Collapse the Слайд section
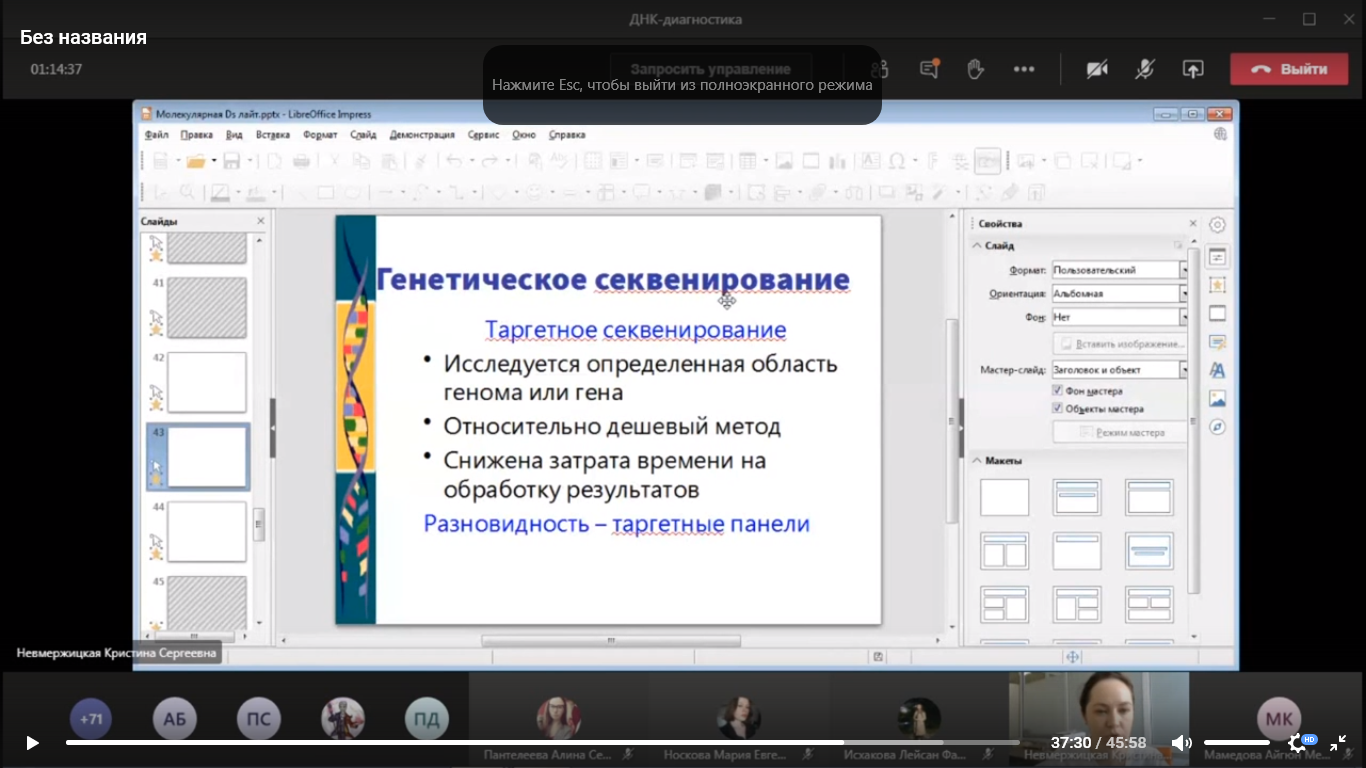 [977, 245]
